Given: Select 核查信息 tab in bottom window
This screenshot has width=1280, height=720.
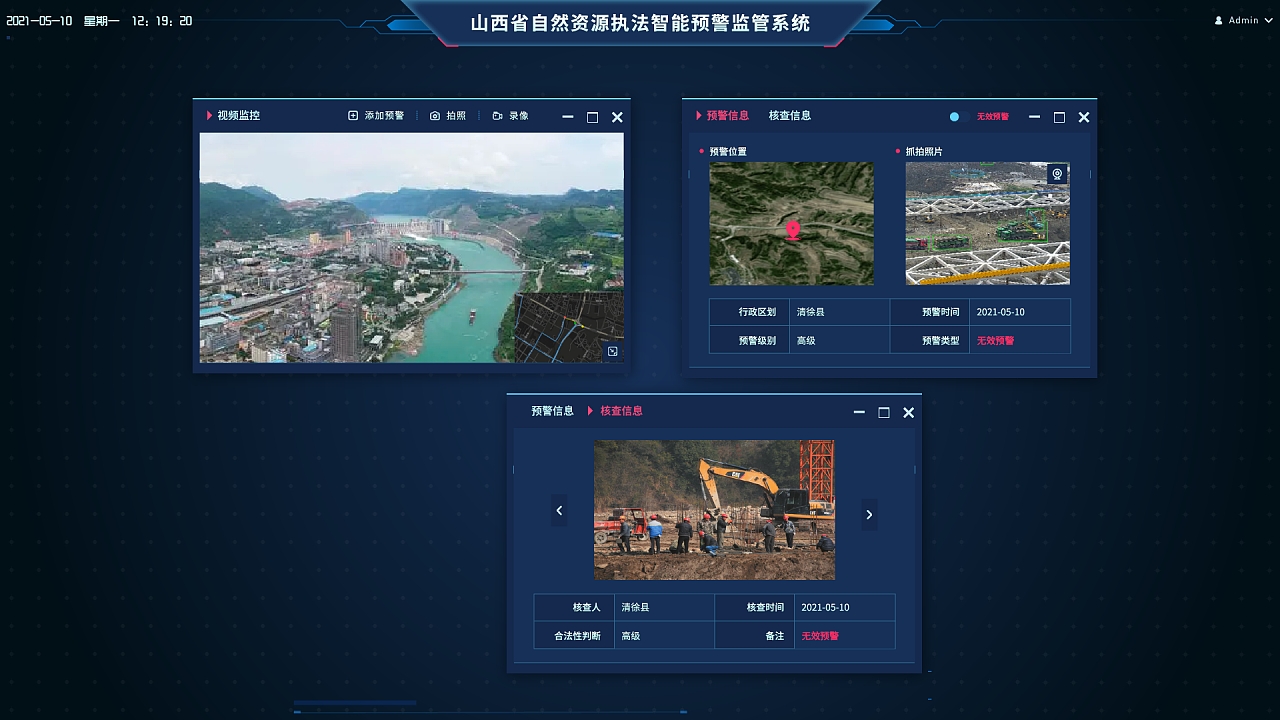Looking at the screenshot, I should pos(622,411).
